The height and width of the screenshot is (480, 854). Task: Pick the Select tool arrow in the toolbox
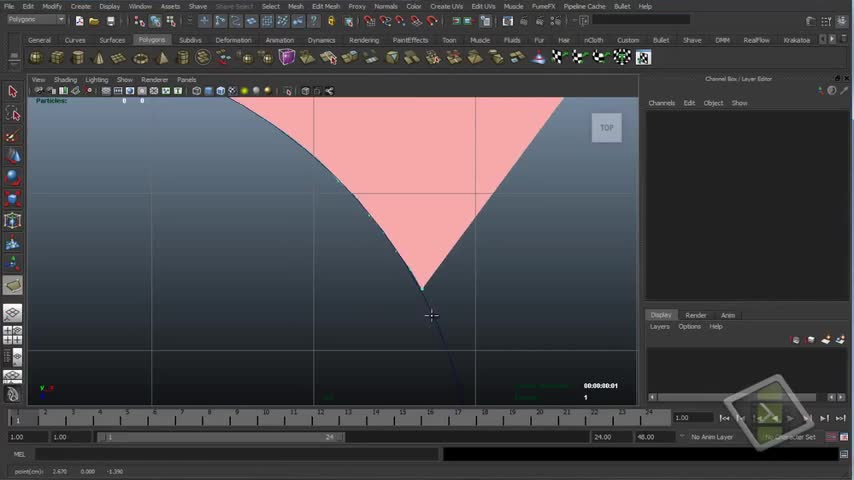(13, 92)
